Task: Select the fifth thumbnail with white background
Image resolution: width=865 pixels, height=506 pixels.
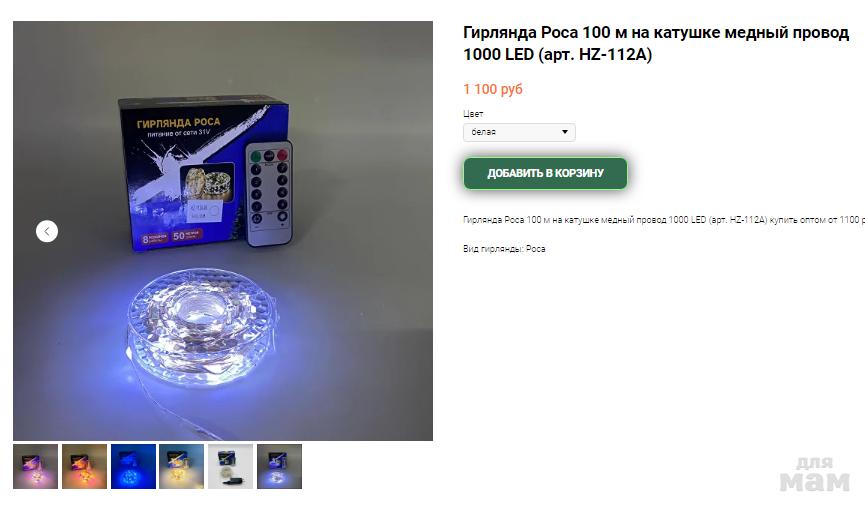Action: point(231,466)
